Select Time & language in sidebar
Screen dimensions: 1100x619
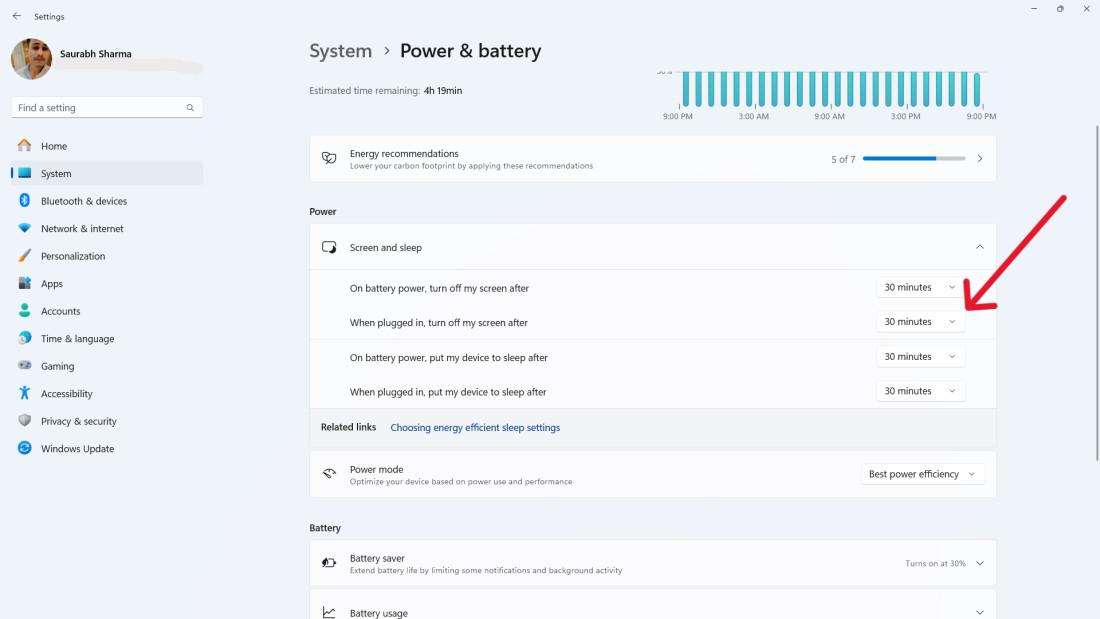click(77, 339)
